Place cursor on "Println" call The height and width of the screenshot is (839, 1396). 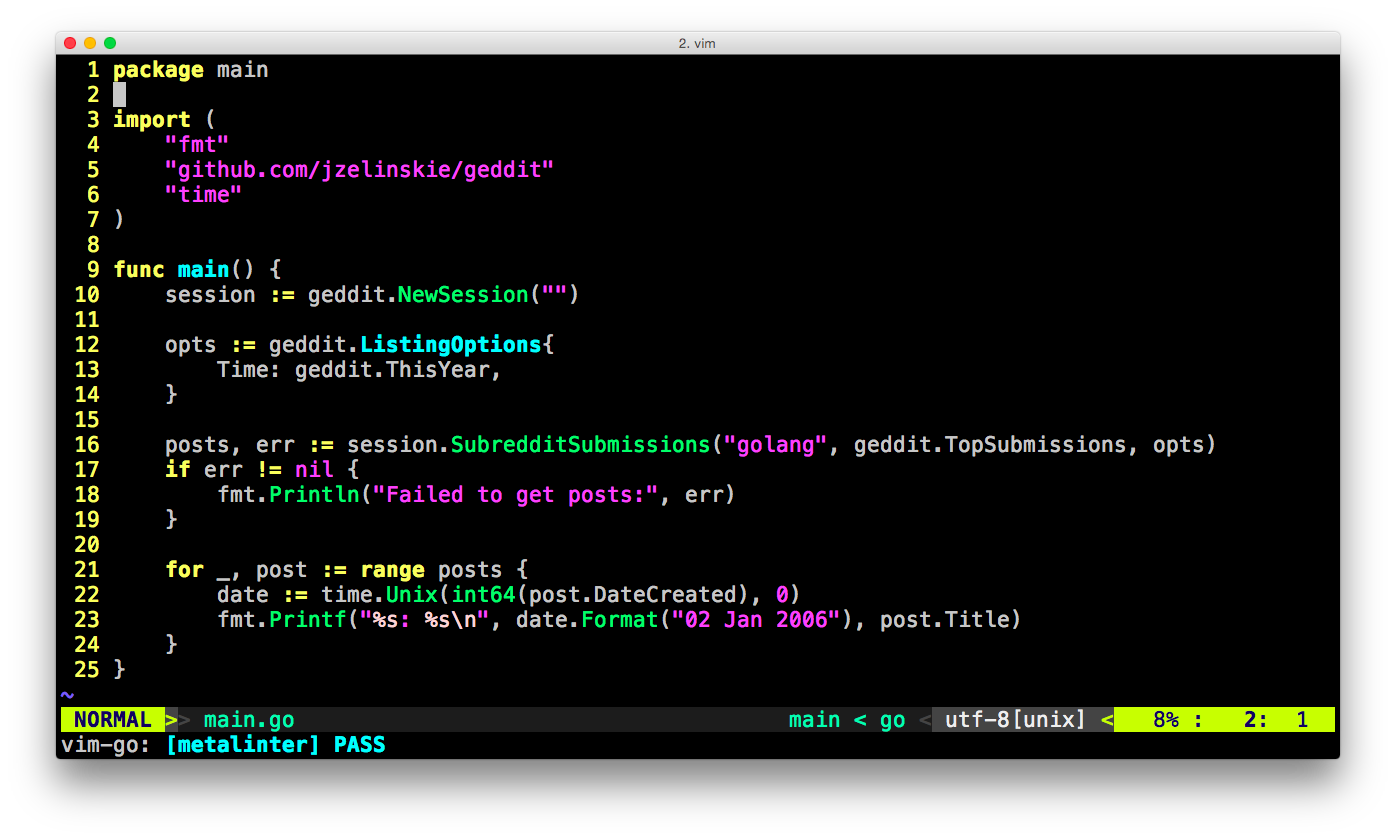click(314, 495)
